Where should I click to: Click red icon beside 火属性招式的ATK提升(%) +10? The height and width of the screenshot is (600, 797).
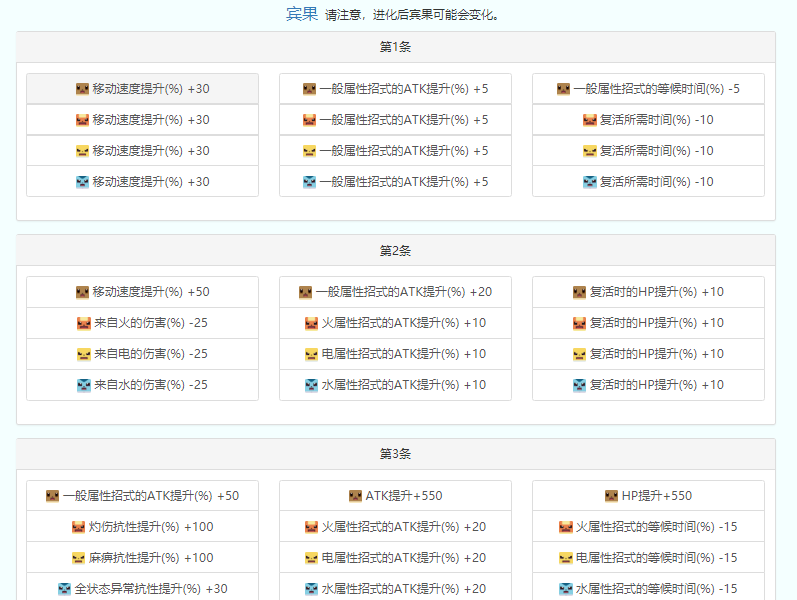(x=312, y=324)
